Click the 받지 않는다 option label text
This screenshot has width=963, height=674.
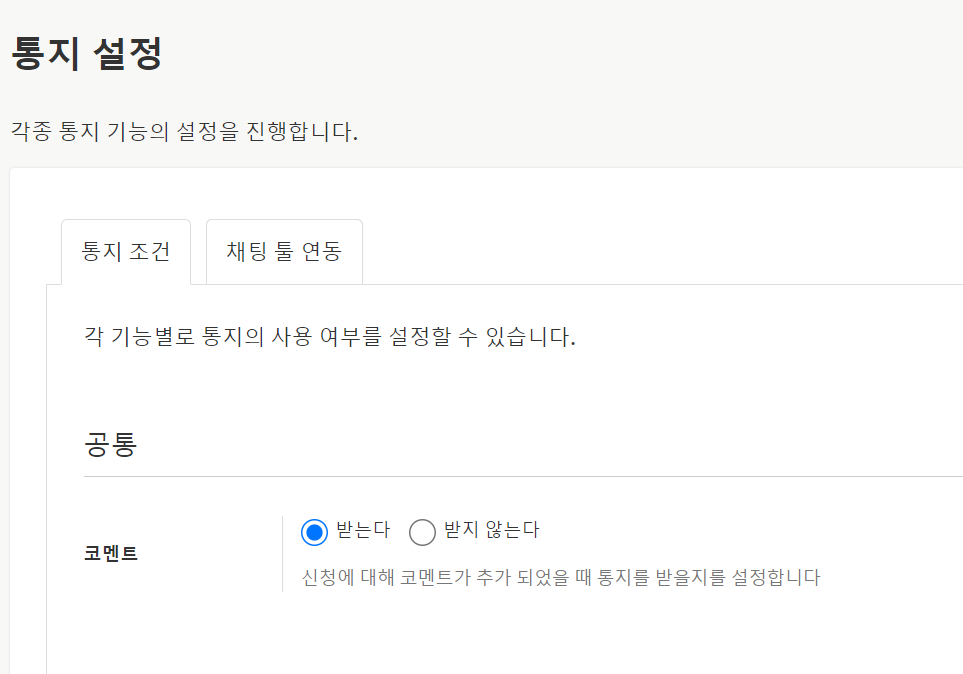pyautogui.click(x=491, y=530)
